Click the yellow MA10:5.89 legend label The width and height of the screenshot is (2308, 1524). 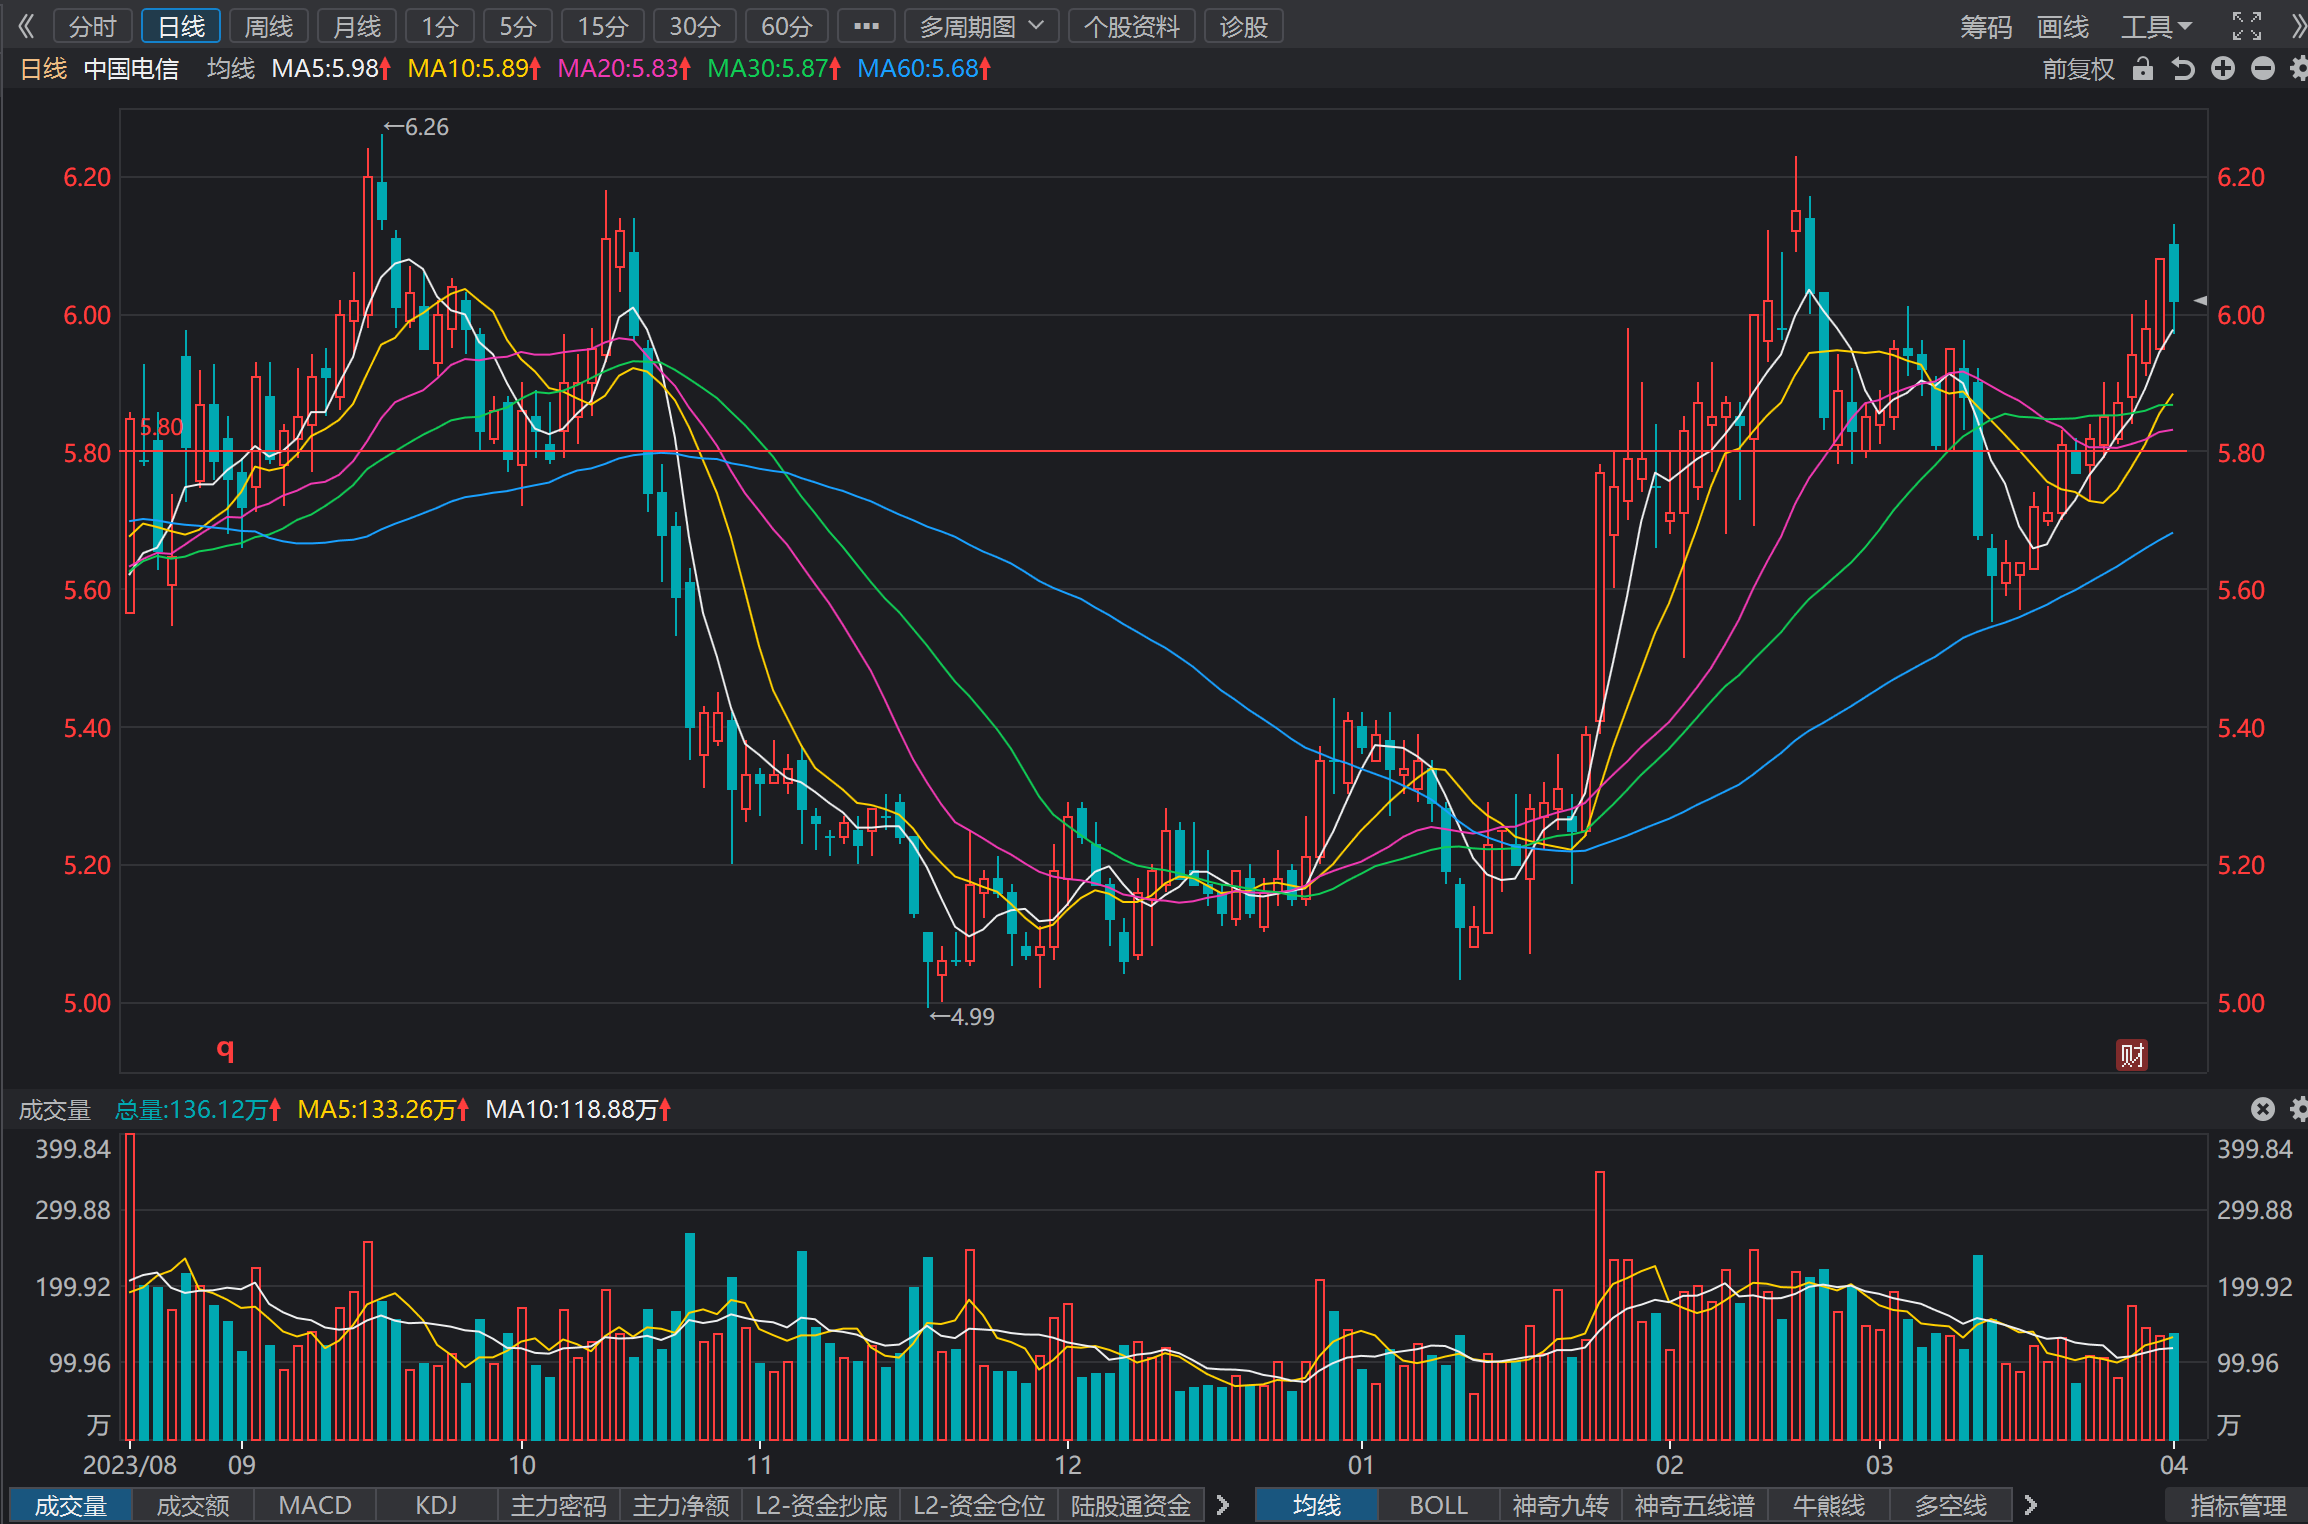pyautogui.click(x=474, y=69)
